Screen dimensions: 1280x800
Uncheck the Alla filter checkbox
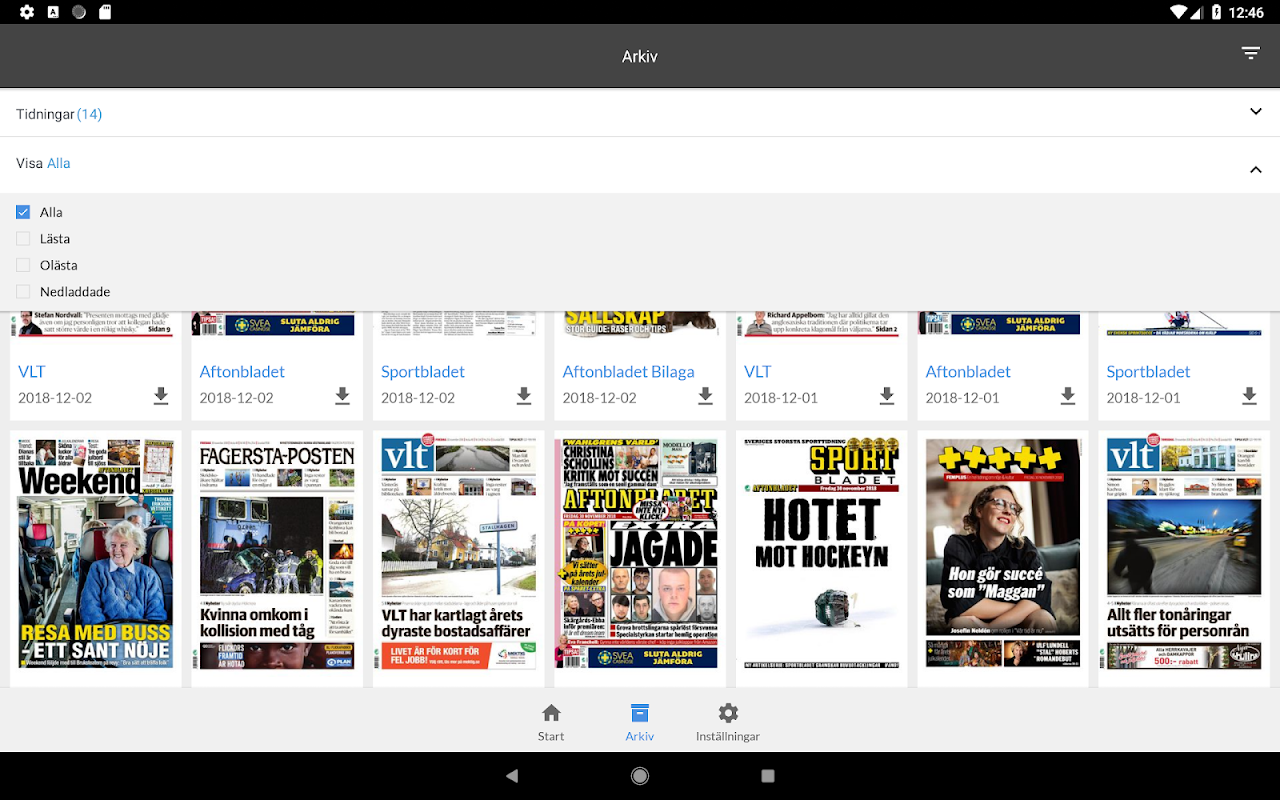23,212
